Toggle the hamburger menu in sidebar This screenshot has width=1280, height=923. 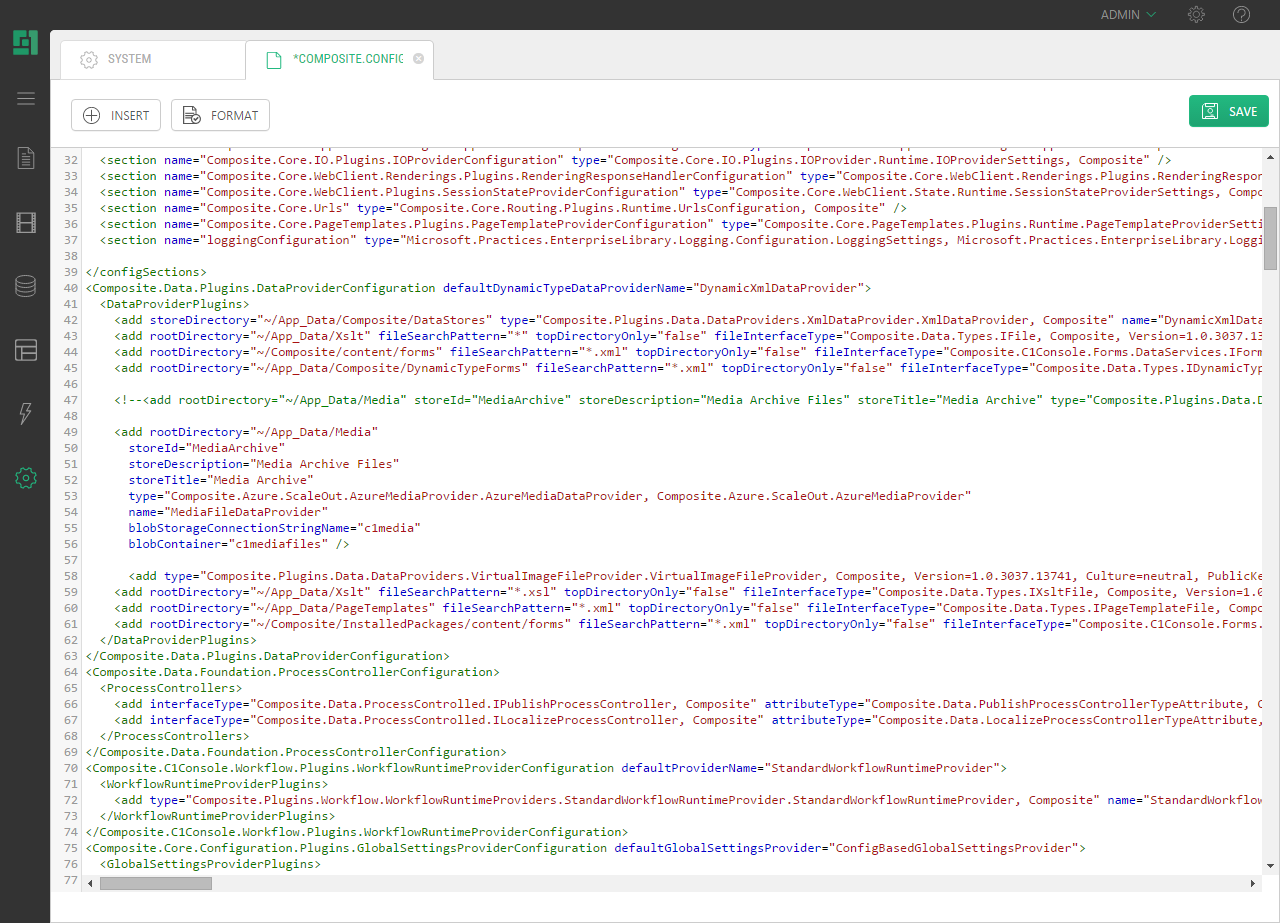[26, 98]
